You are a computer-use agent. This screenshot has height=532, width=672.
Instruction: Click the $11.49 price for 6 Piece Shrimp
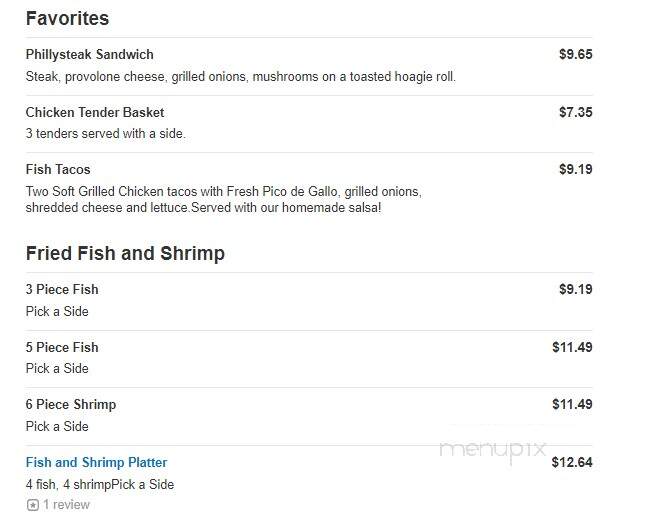pos(572,404)
